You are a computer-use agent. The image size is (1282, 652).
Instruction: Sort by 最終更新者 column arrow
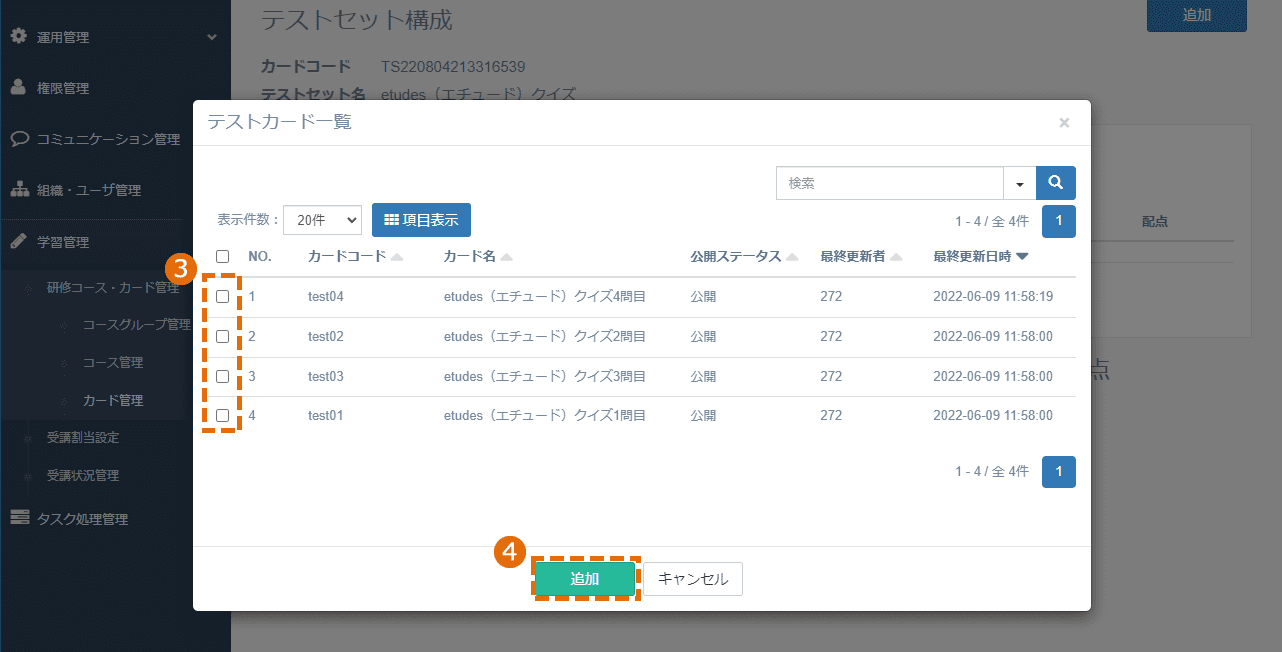tap(896, 257)
